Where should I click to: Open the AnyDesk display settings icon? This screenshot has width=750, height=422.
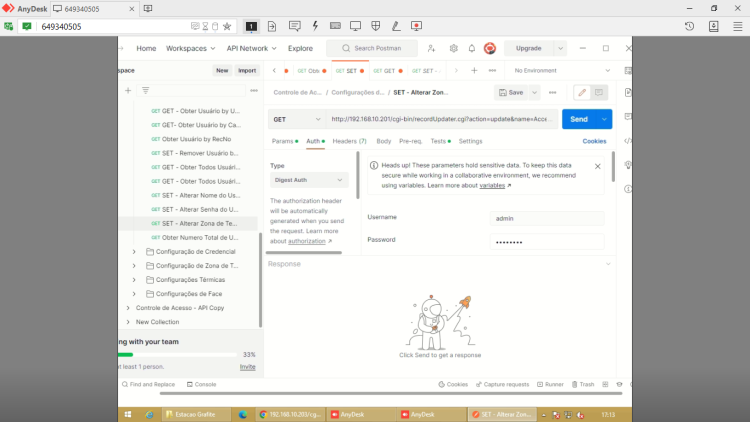355,26
